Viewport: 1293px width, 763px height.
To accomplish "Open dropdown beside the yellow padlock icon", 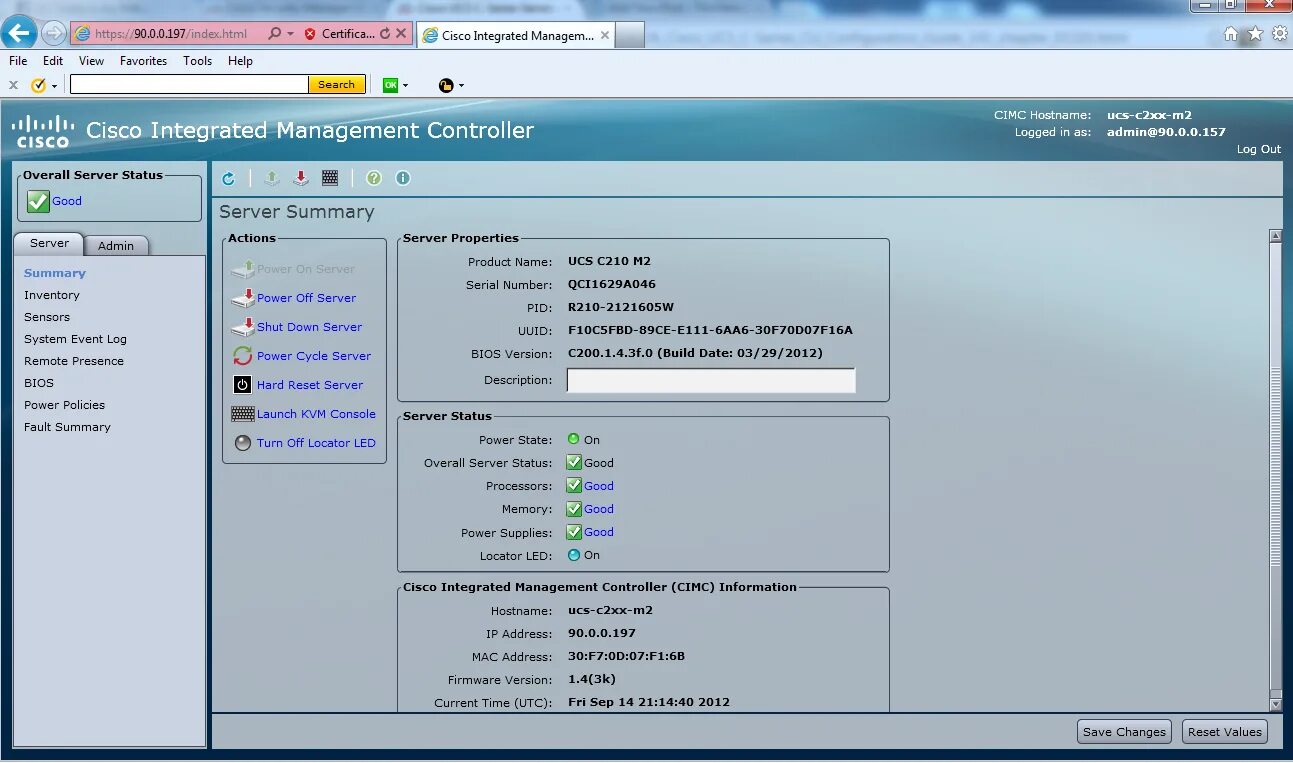I will (x=461, y=86).
